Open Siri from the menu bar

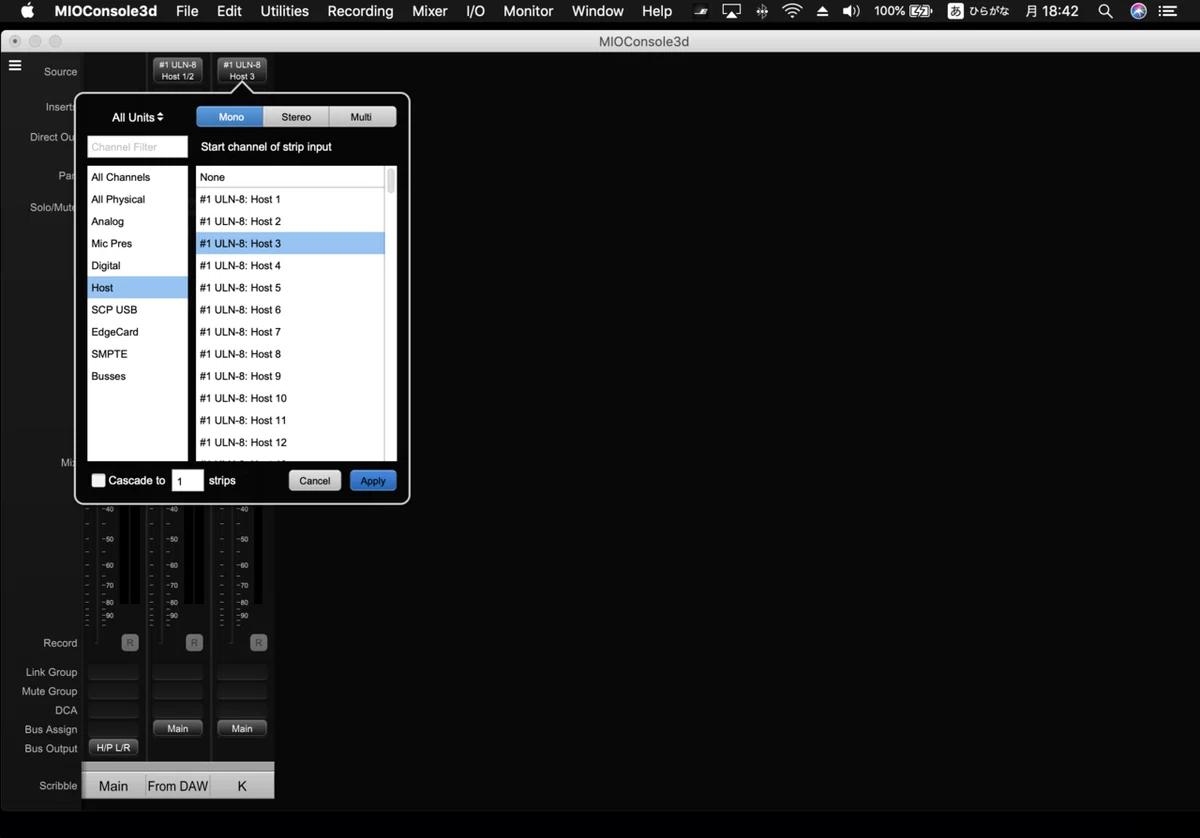tap(1138, 11)
